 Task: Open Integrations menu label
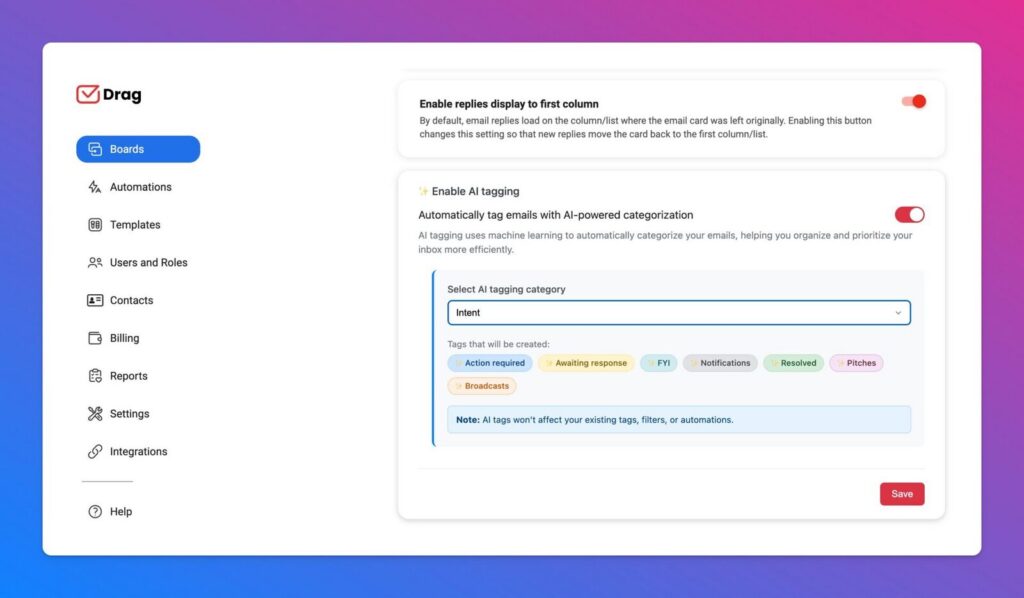(138, 452)
